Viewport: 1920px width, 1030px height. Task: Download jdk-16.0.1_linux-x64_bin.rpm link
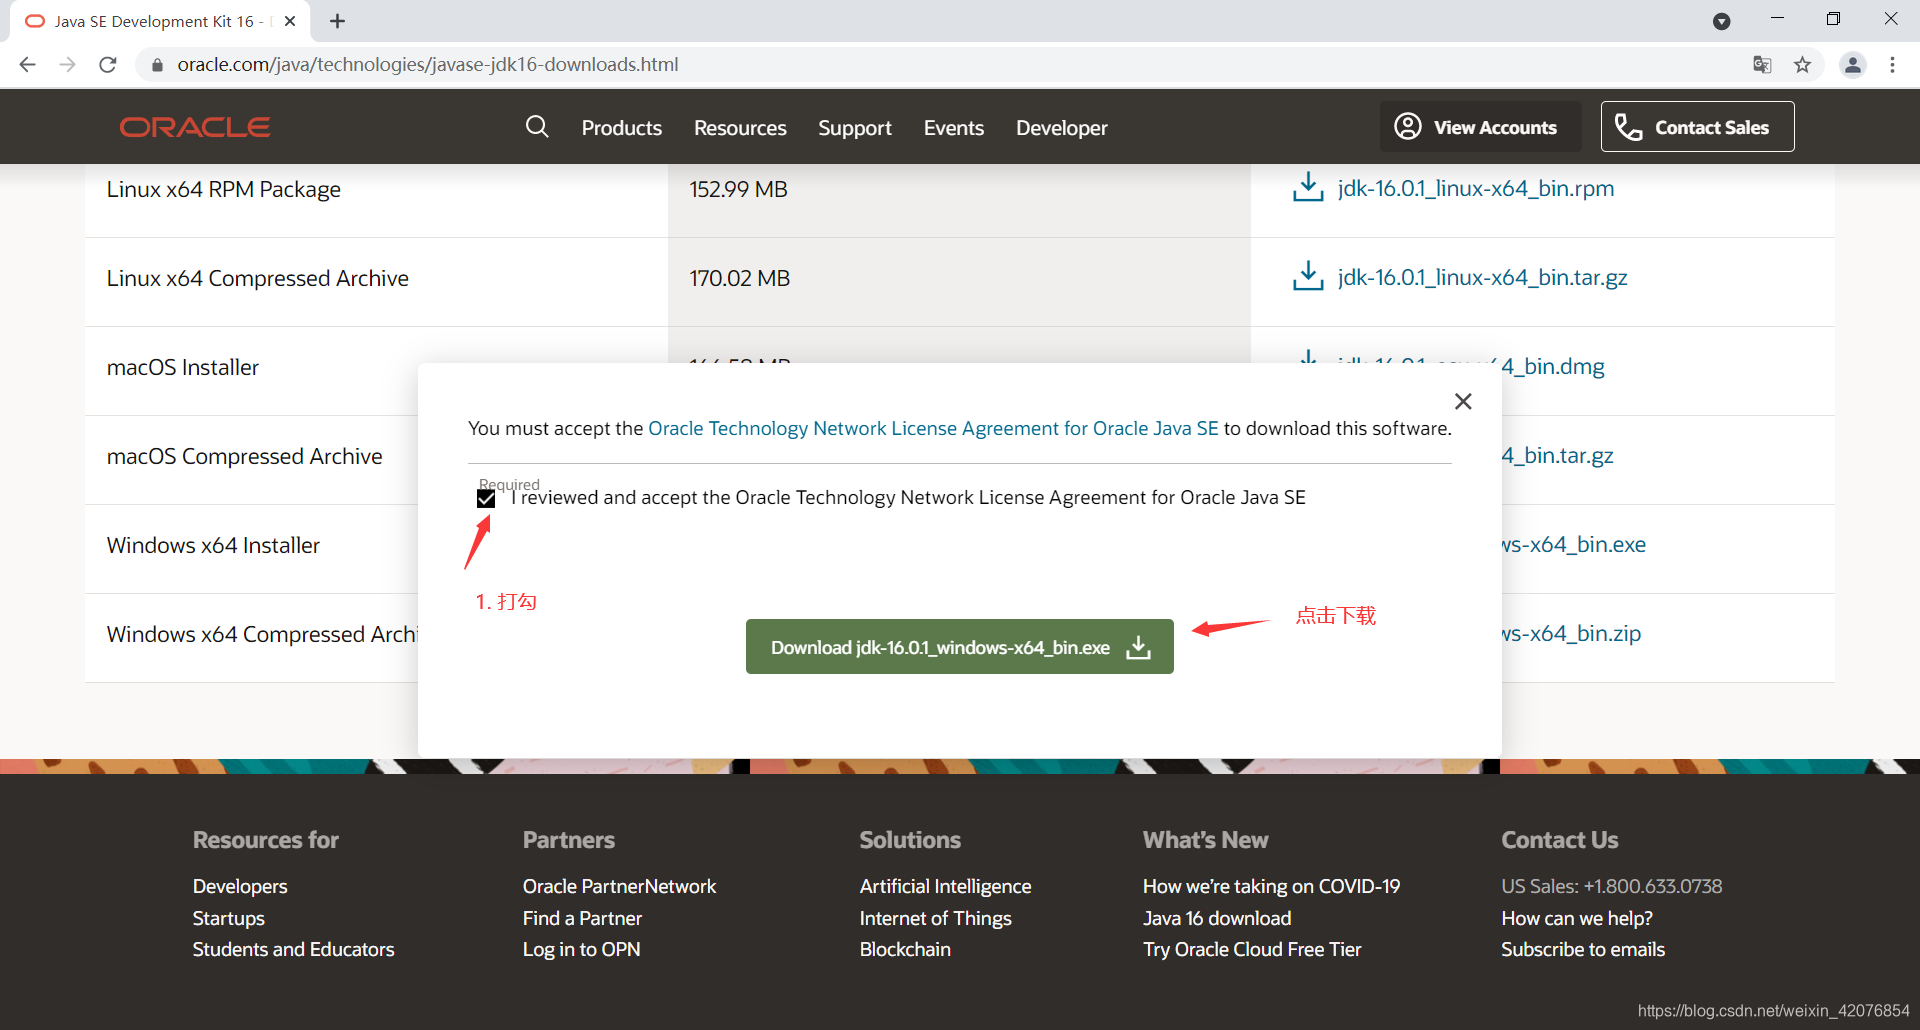1476,188
